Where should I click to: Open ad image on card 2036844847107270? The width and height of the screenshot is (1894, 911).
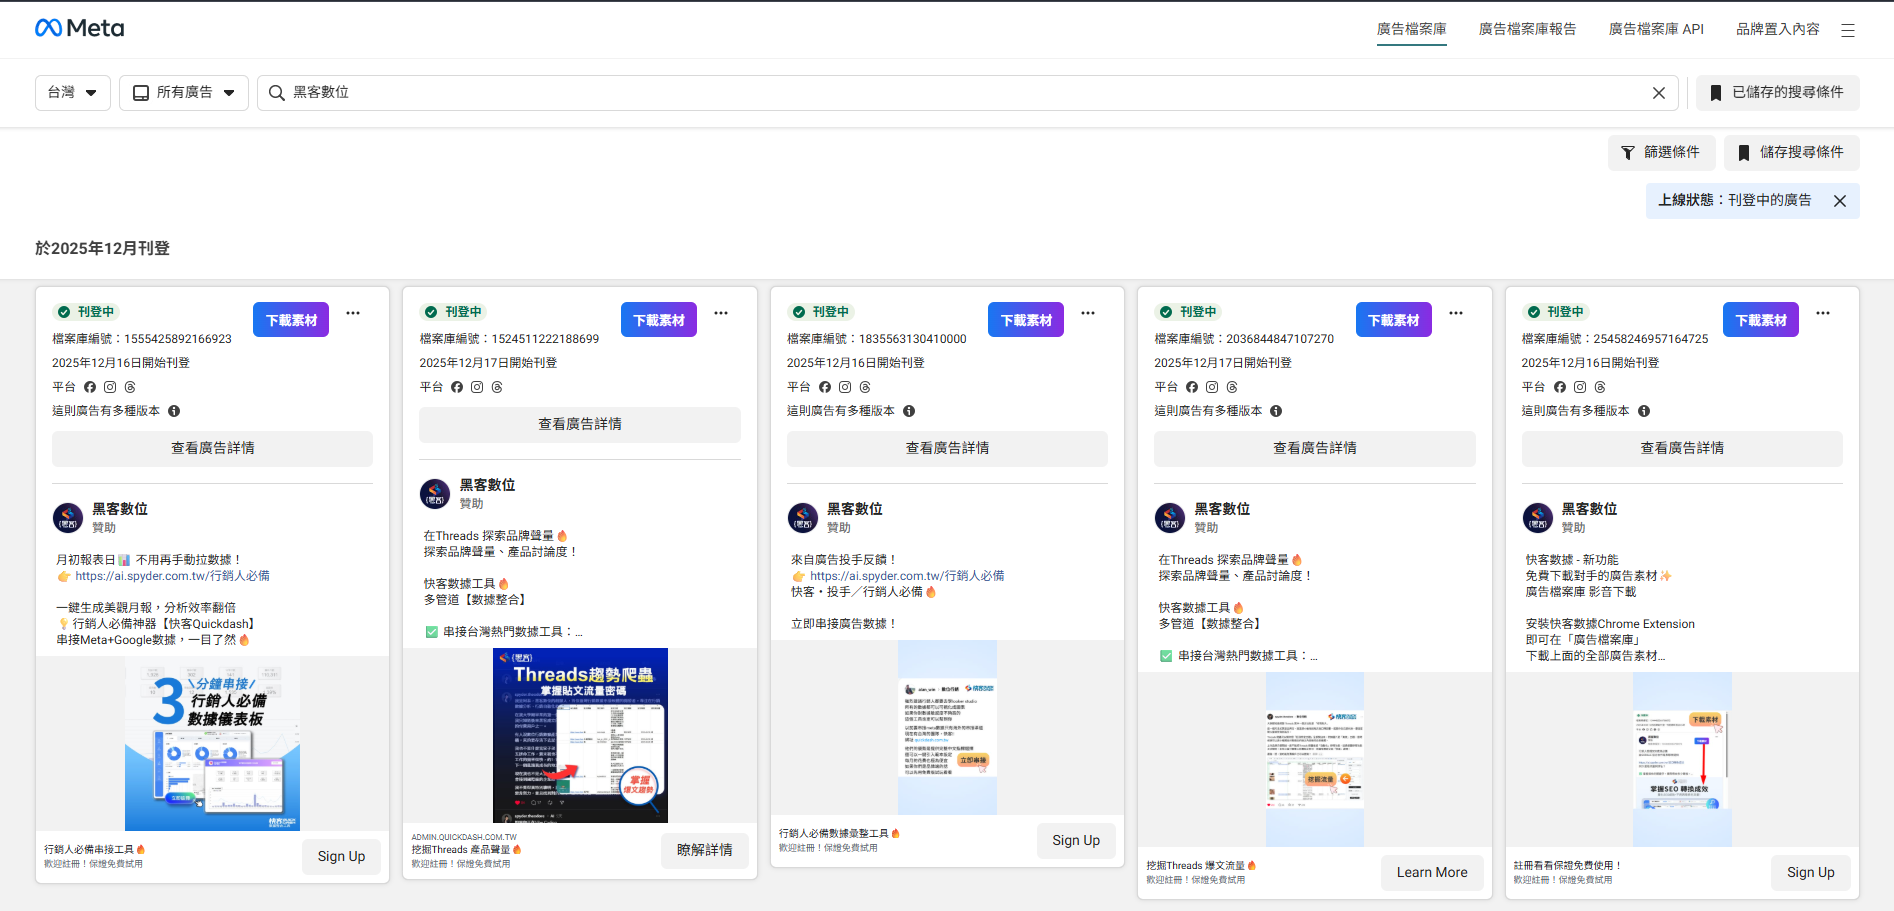[x=1315, y=760]
